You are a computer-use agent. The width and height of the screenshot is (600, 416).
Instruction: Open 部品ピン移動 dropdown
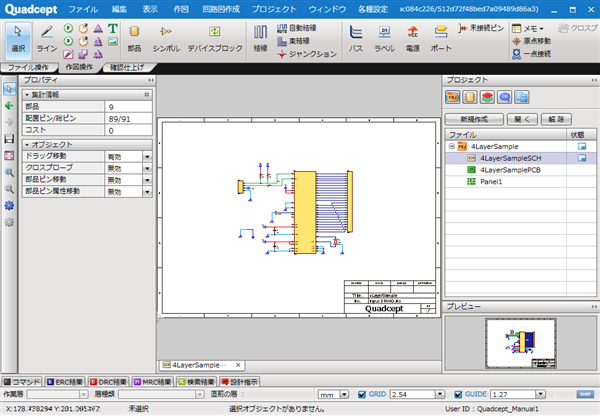(x=147, y=180)
